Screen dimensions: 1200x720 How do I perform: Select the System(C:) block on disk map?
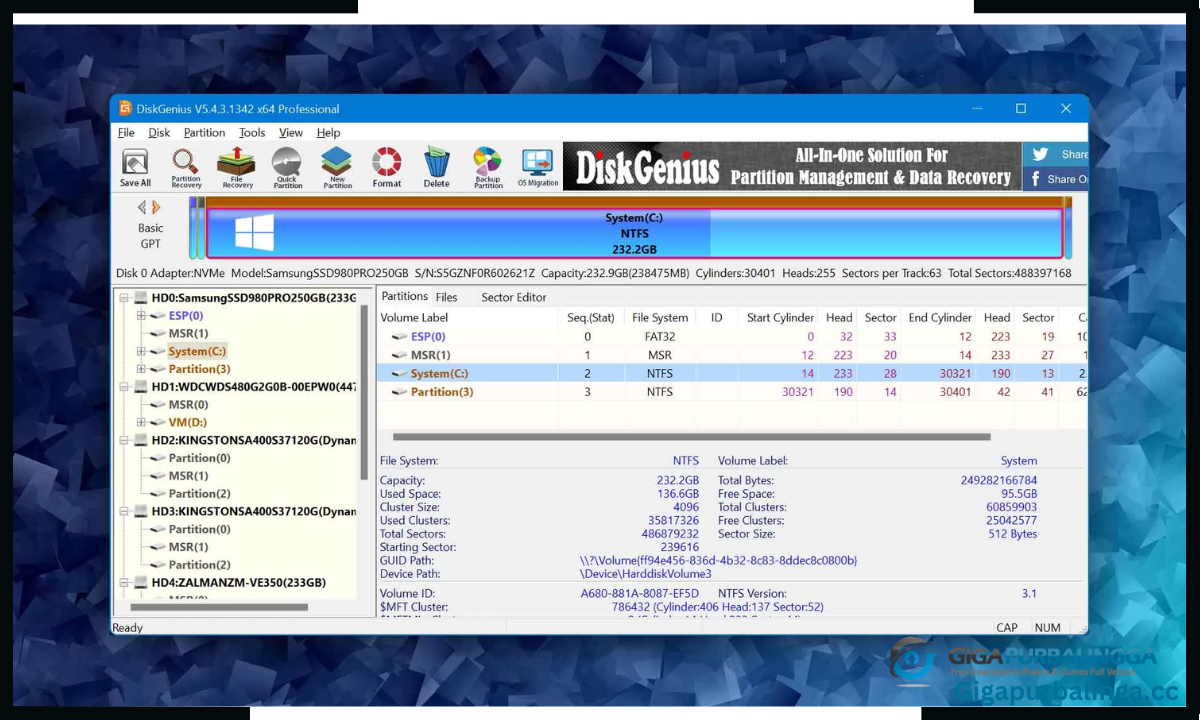tap(634, 234)
